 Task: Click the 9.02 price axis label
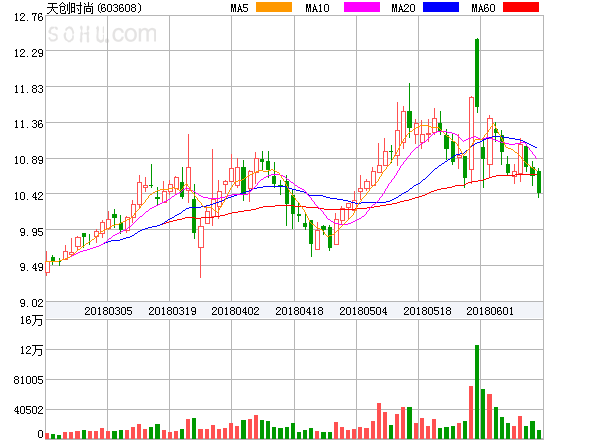click(x=31, y=303)
